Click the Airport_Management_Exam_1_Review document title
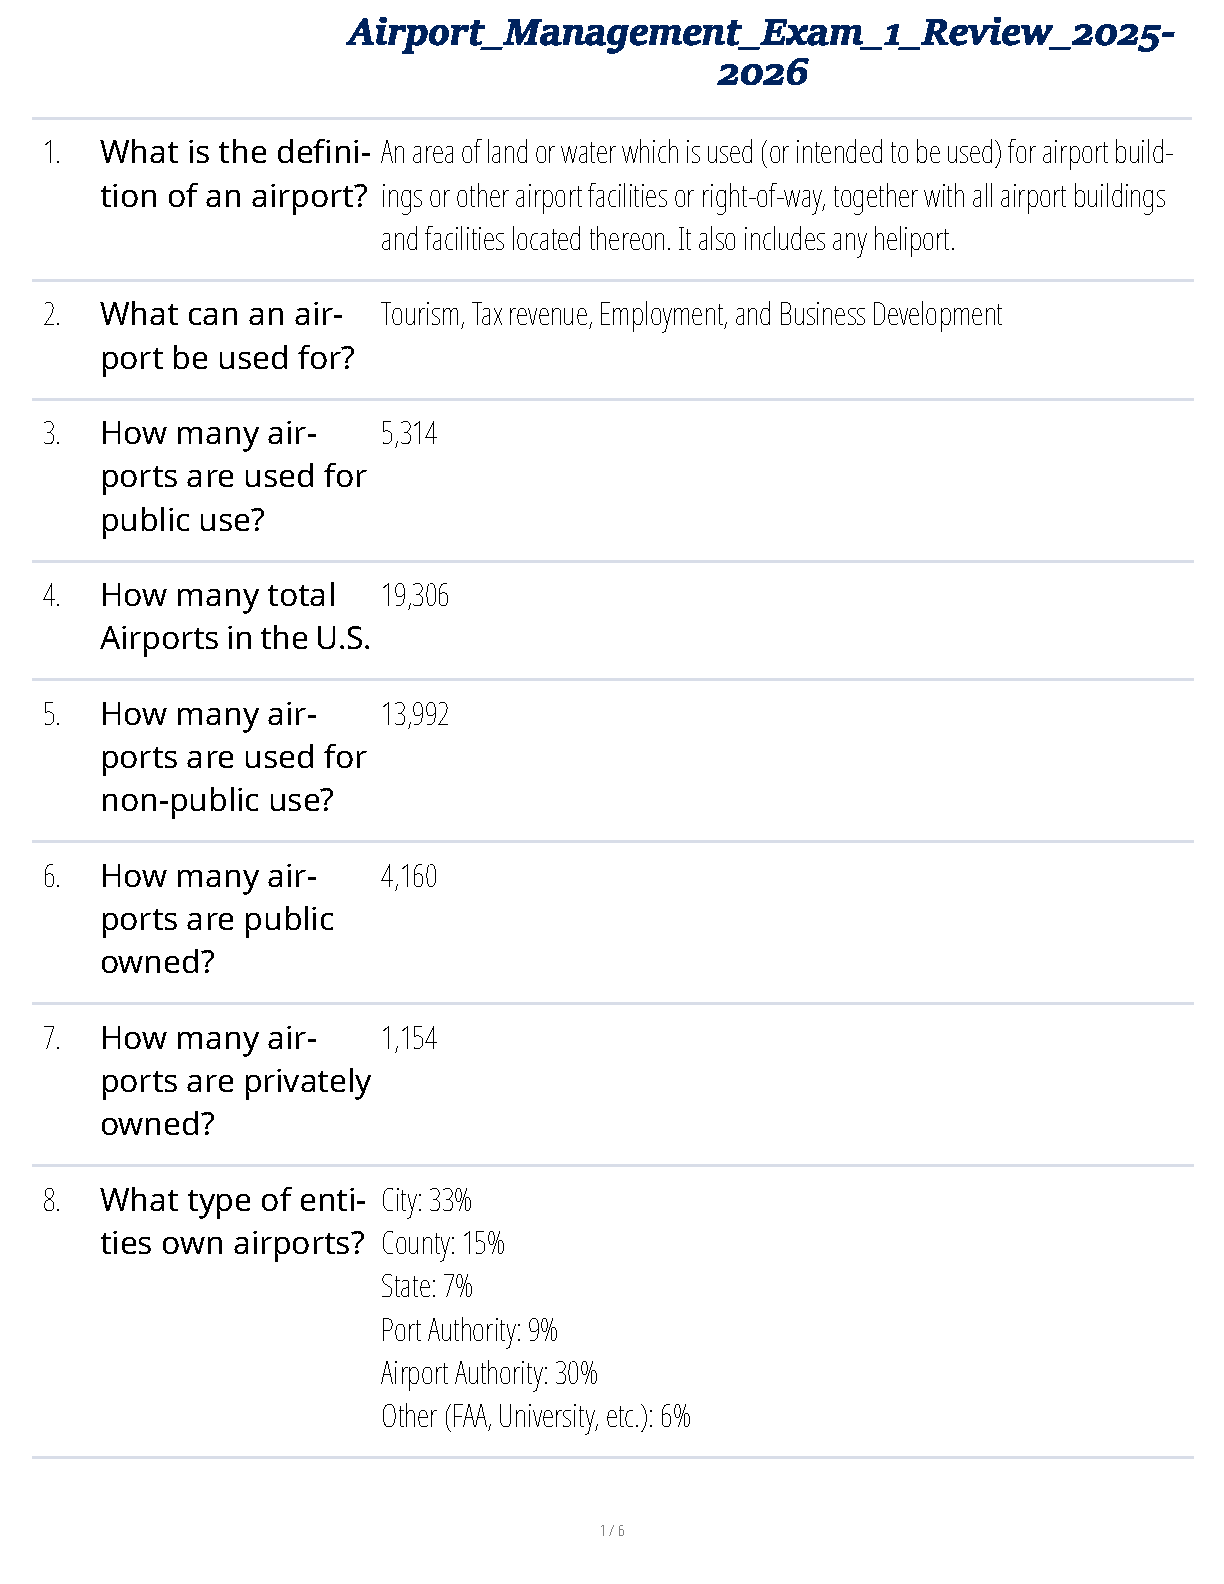This screenshot has width=1224, height=1584. pos(761,52)
